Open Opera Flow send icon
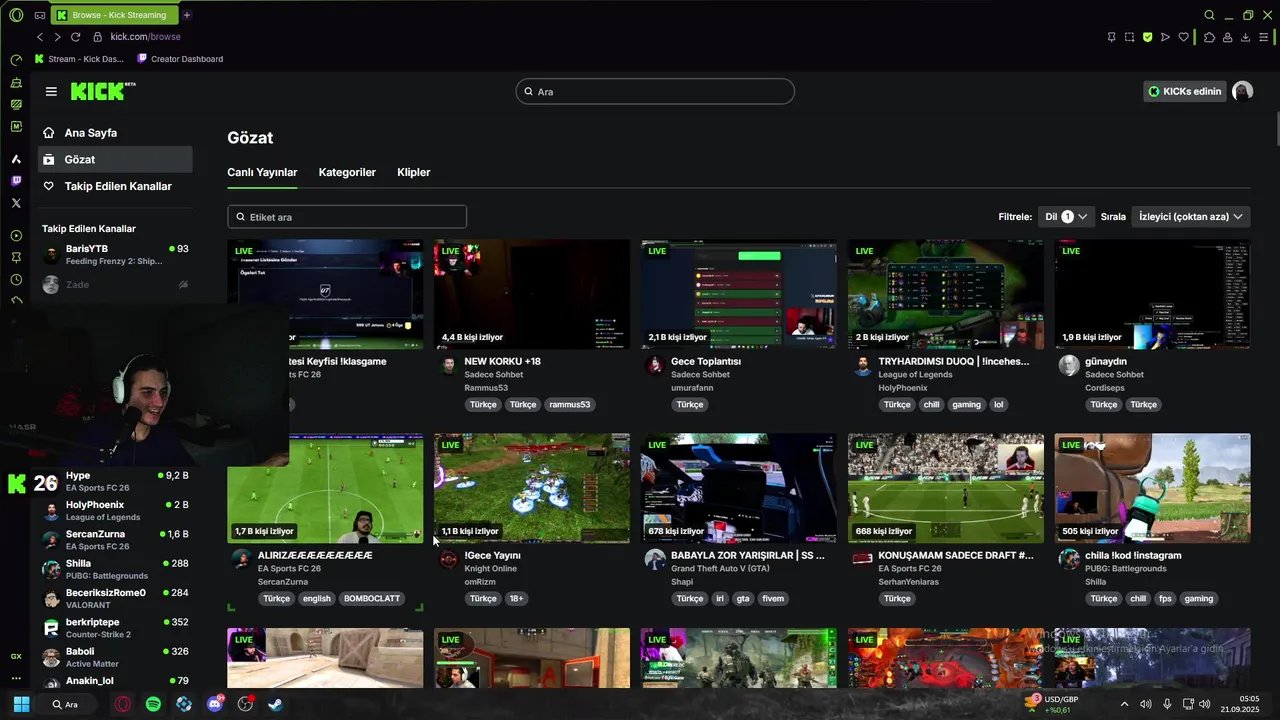1280x720 pixels. [1165, 37]
